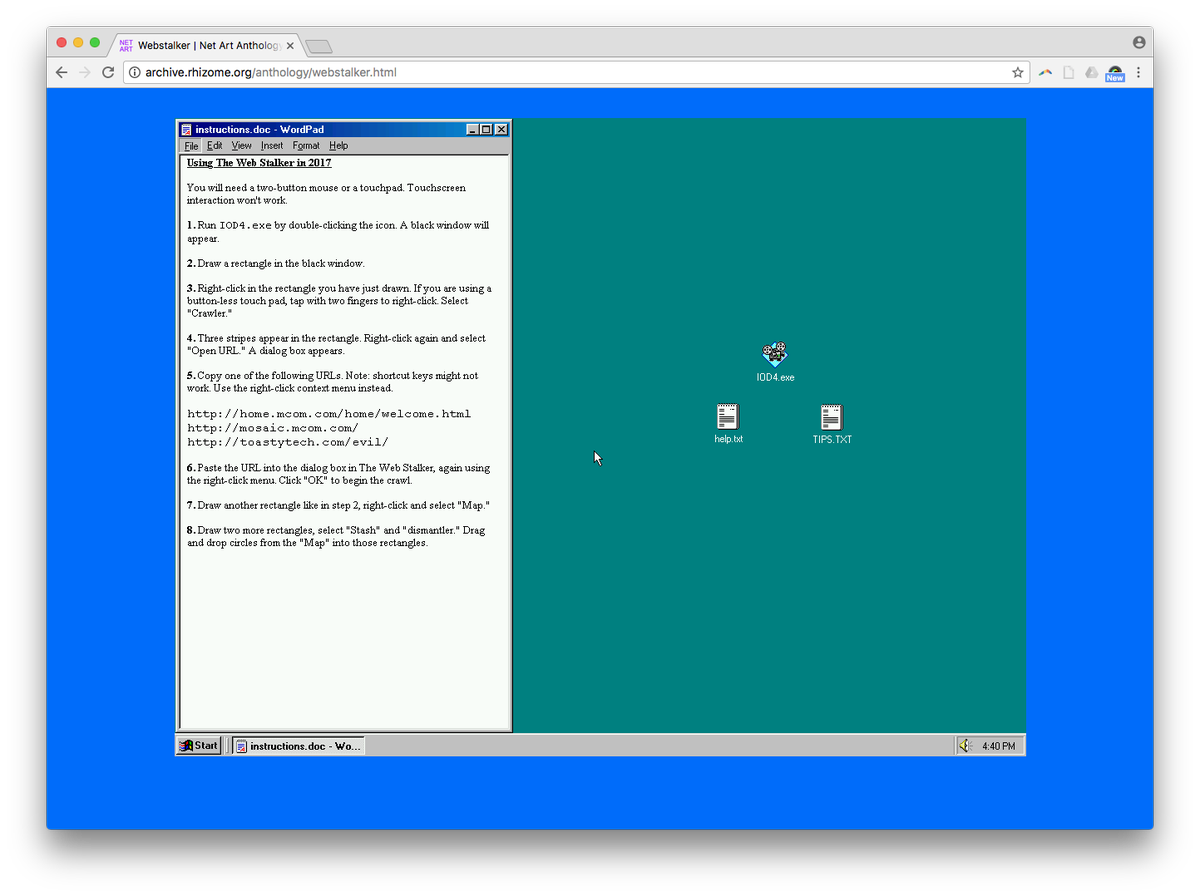This screenshot has width=1200, height=896.
Task: Click the 4:40 PM taskbar clock
Action: (998, 746)
